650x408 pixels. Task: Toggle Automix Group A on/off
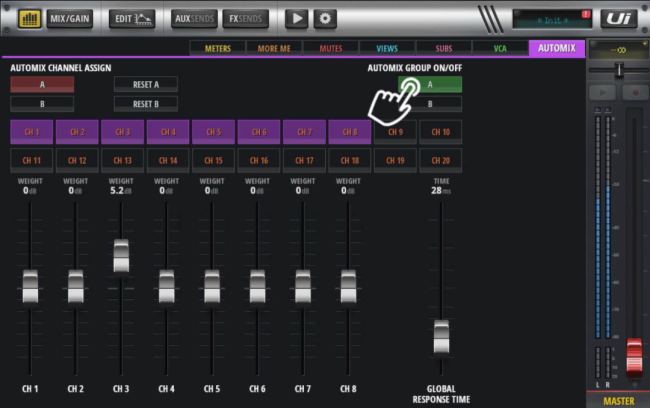click(430, 85)
